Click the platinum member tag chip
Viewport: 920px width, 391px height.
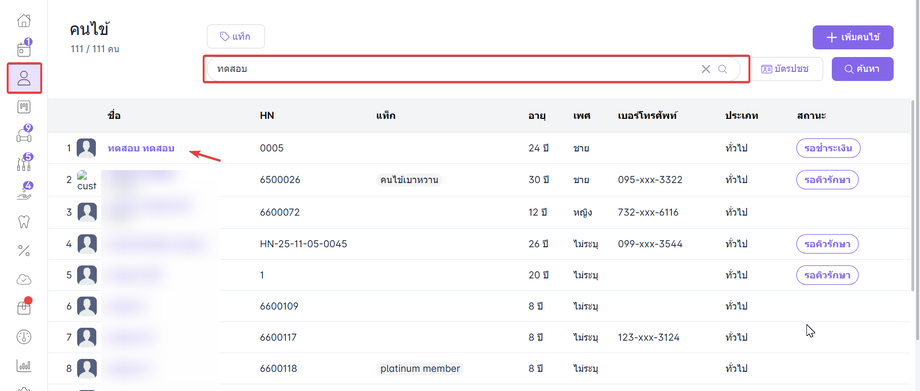click(x=420, y=369)
